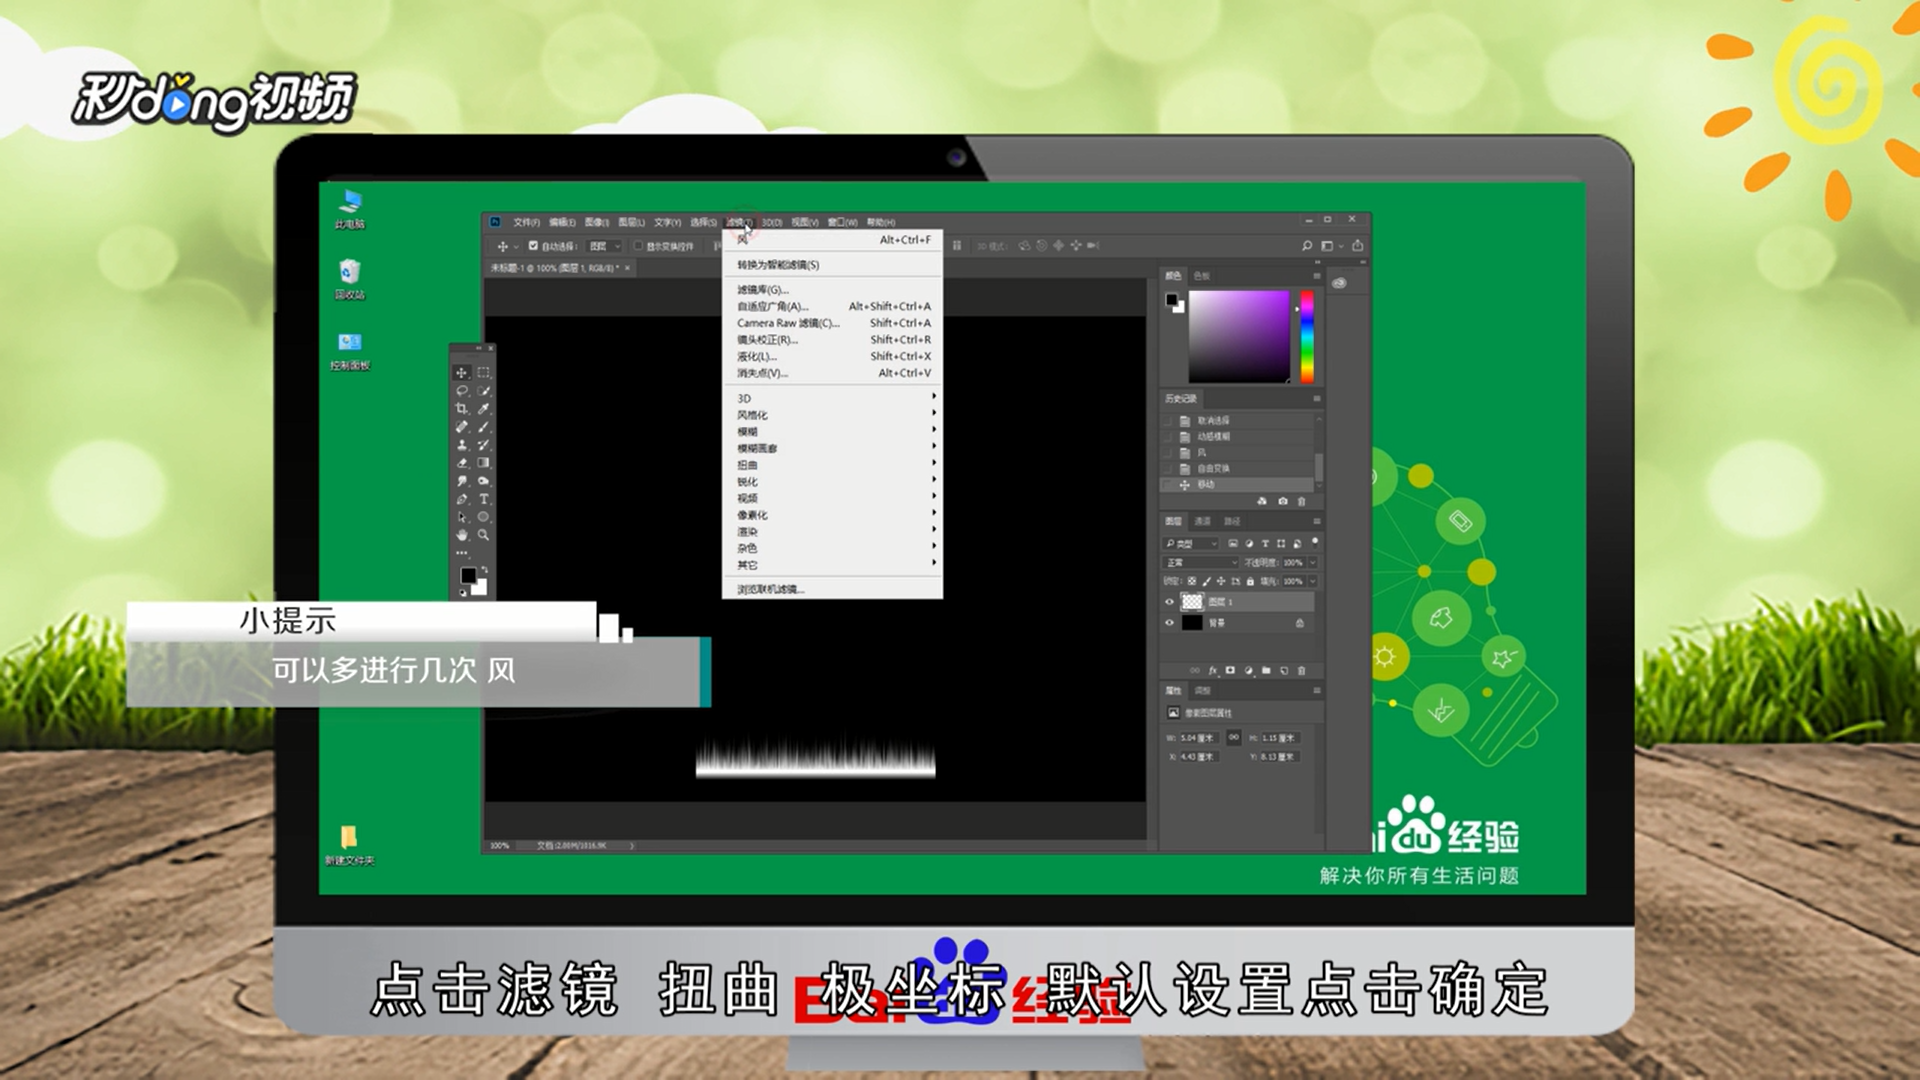The image size is (1920, 1080).
Task: Select the Zoom magnifier tool
Action: pyautogui.click(x=484, y=535)
